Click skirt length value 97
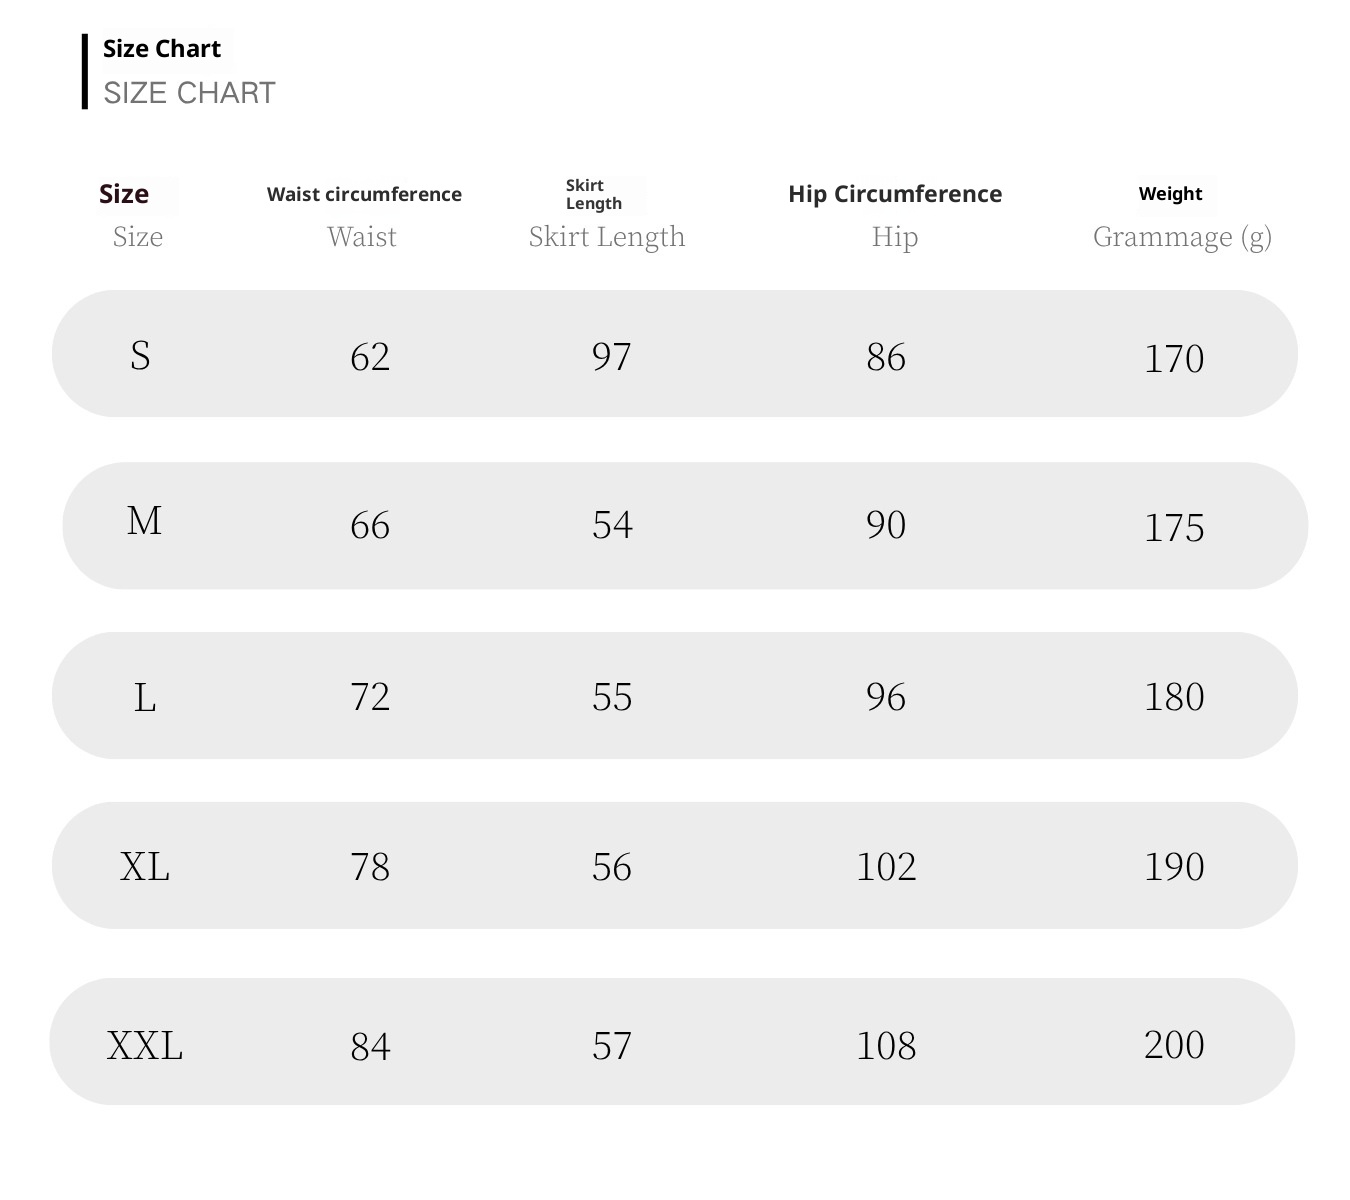 [612, 357]
